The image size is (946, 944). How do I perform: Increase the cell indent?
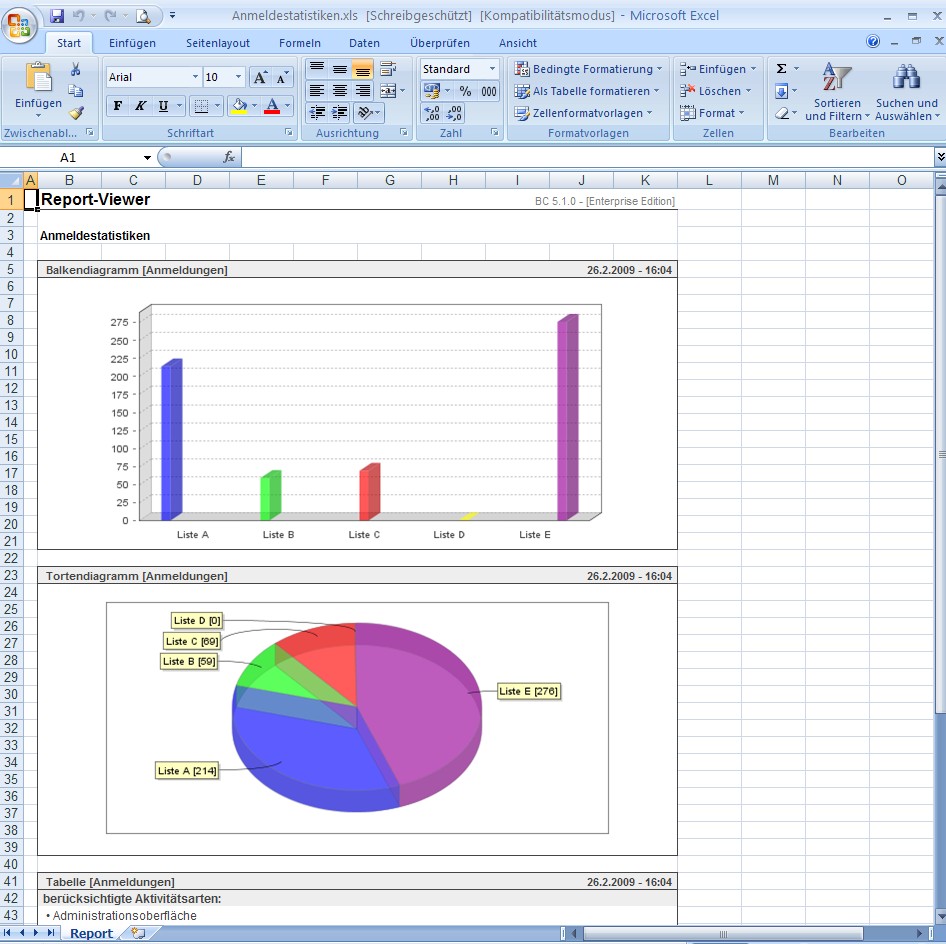(x=340, y=113)
